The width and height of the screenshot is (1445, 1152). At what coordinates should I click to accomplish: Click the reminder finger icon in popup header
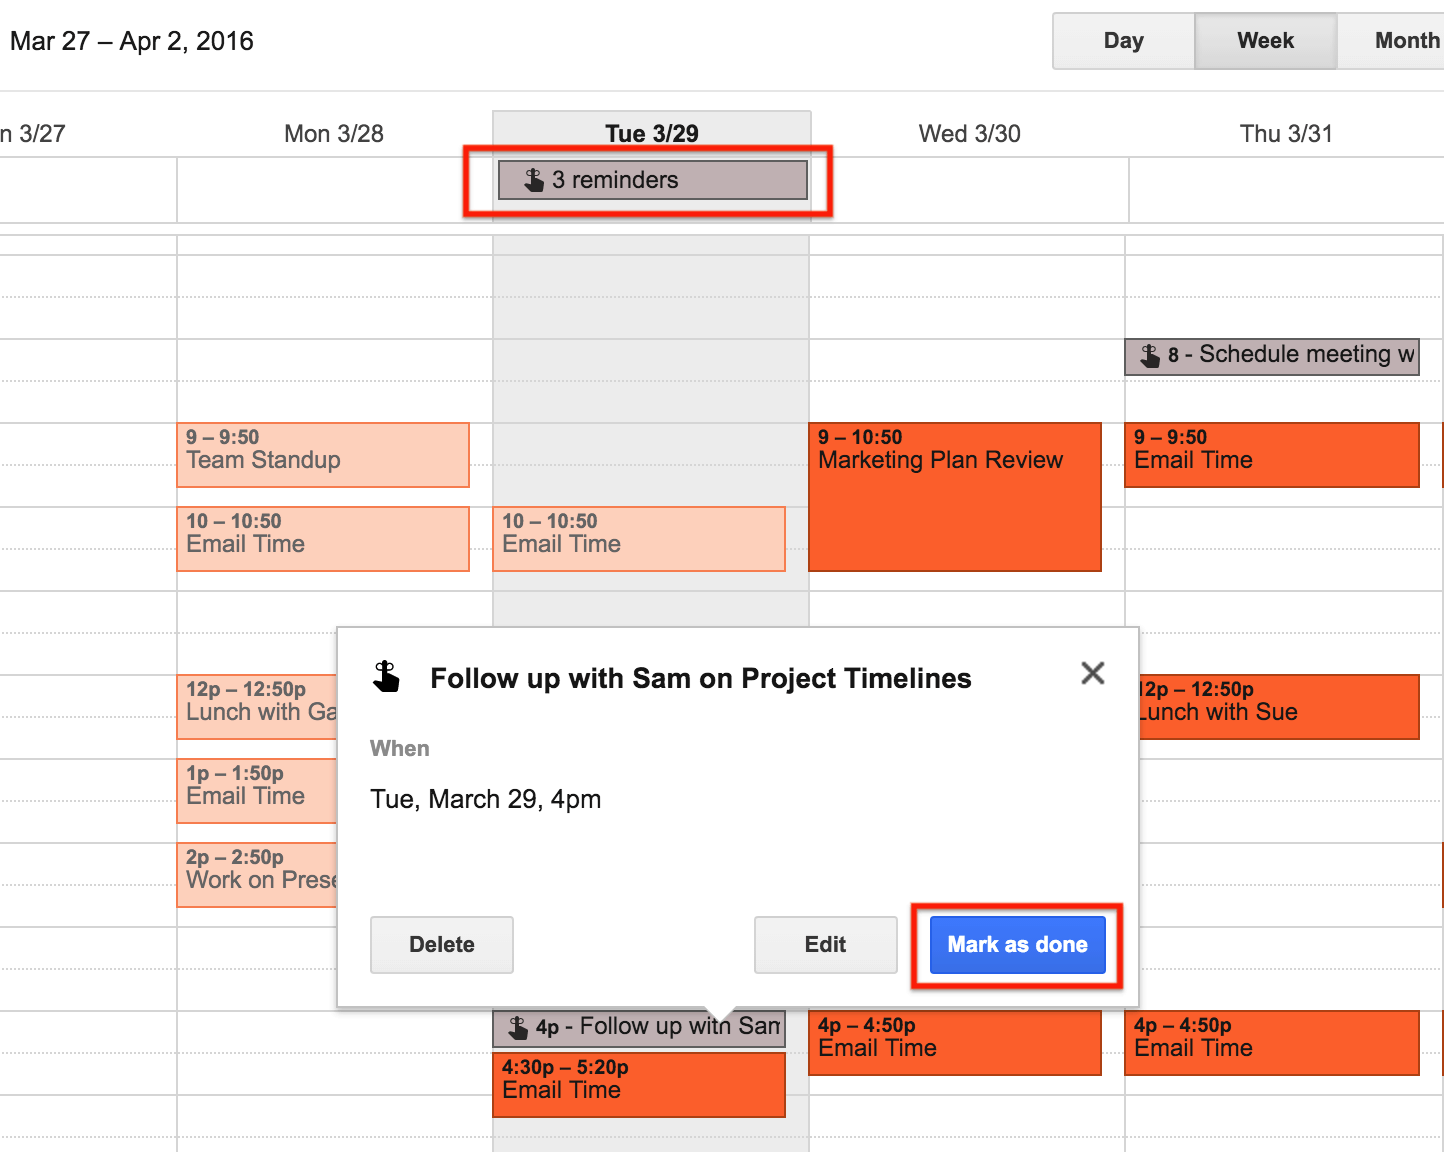(x=386, y=677)
